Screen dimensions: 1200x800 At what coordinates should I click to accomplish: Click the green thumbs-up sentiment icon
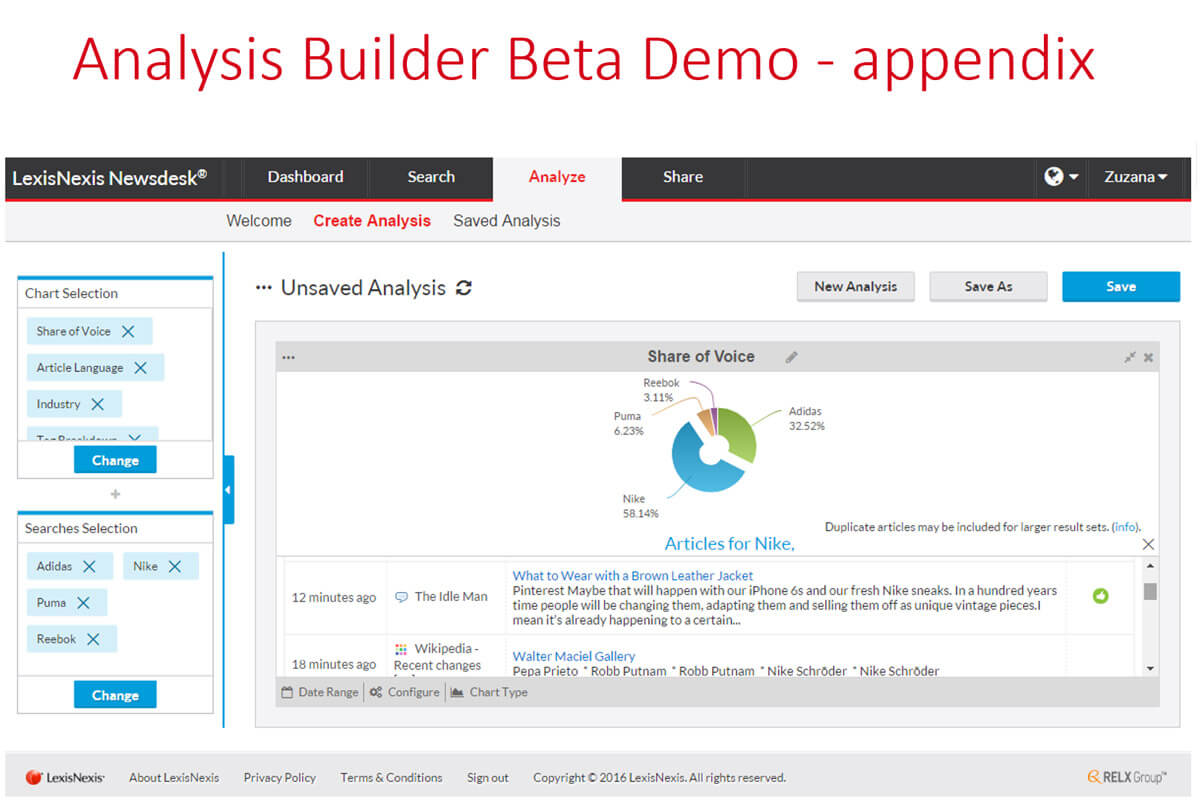click(1100, 596)
